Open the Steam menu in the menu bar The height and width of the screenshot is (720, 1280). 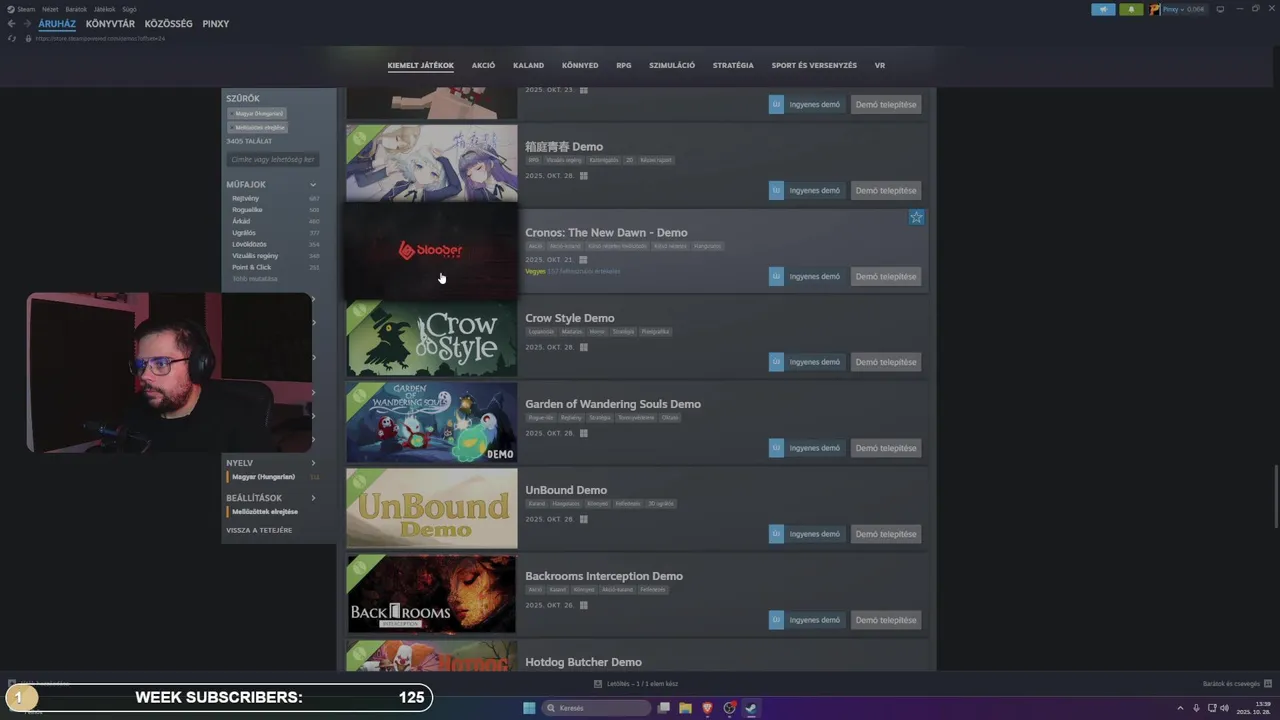pos(26,9)
